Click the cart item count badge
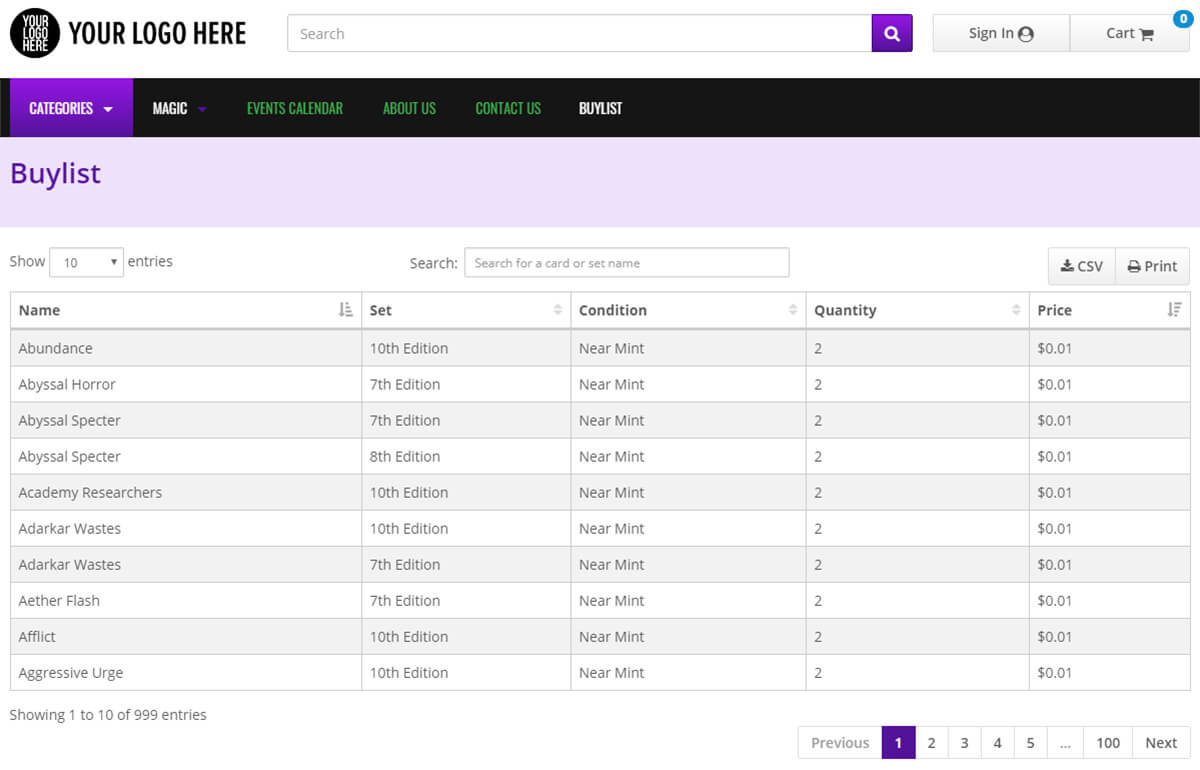The image size is (1200, 770). [1183, 18]
